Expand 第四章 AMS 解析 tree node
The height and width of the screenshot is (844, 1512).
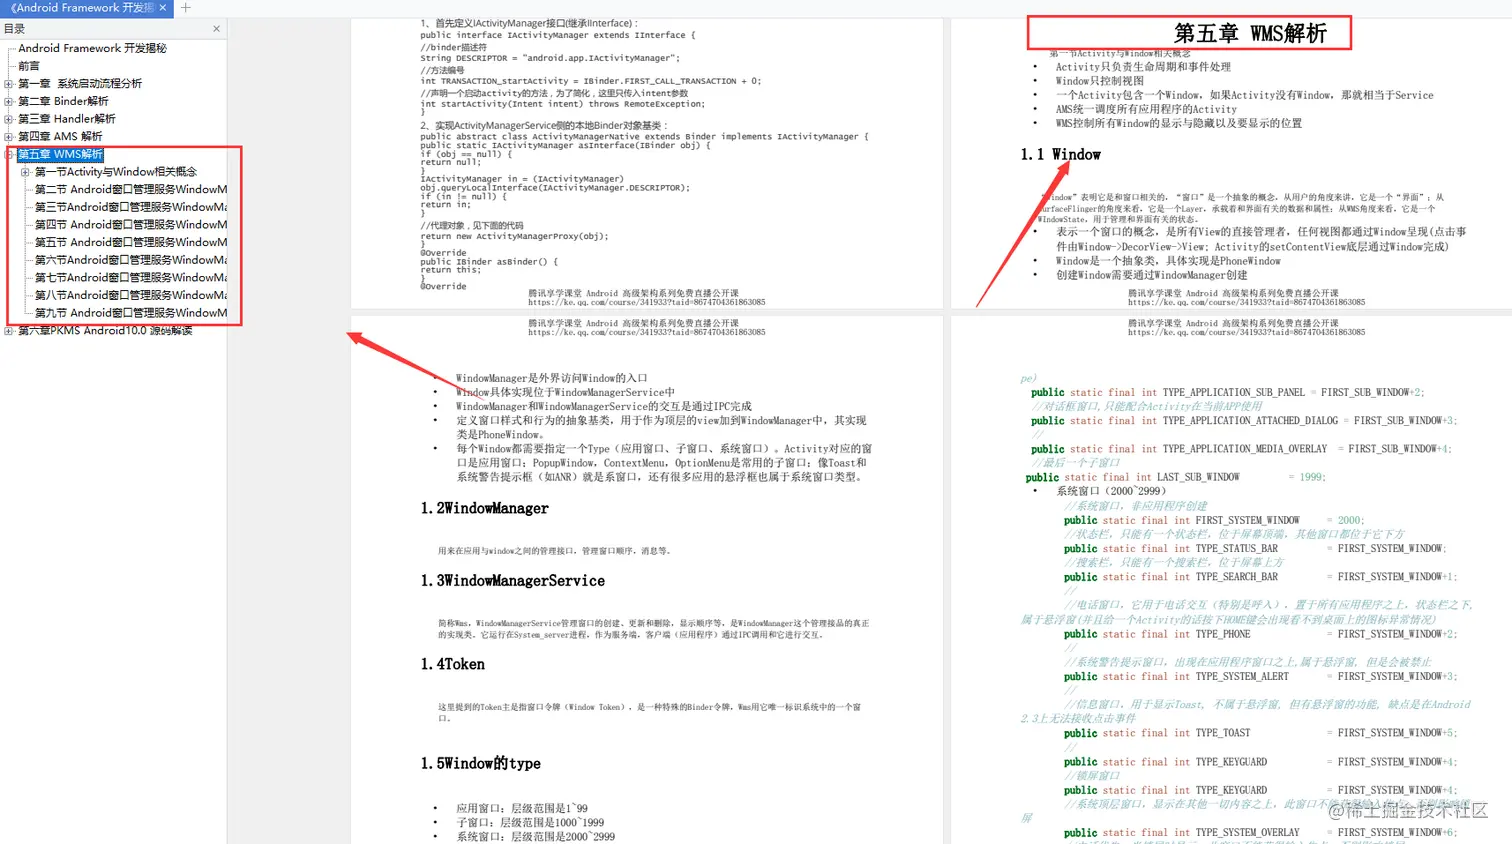point(9,136)
